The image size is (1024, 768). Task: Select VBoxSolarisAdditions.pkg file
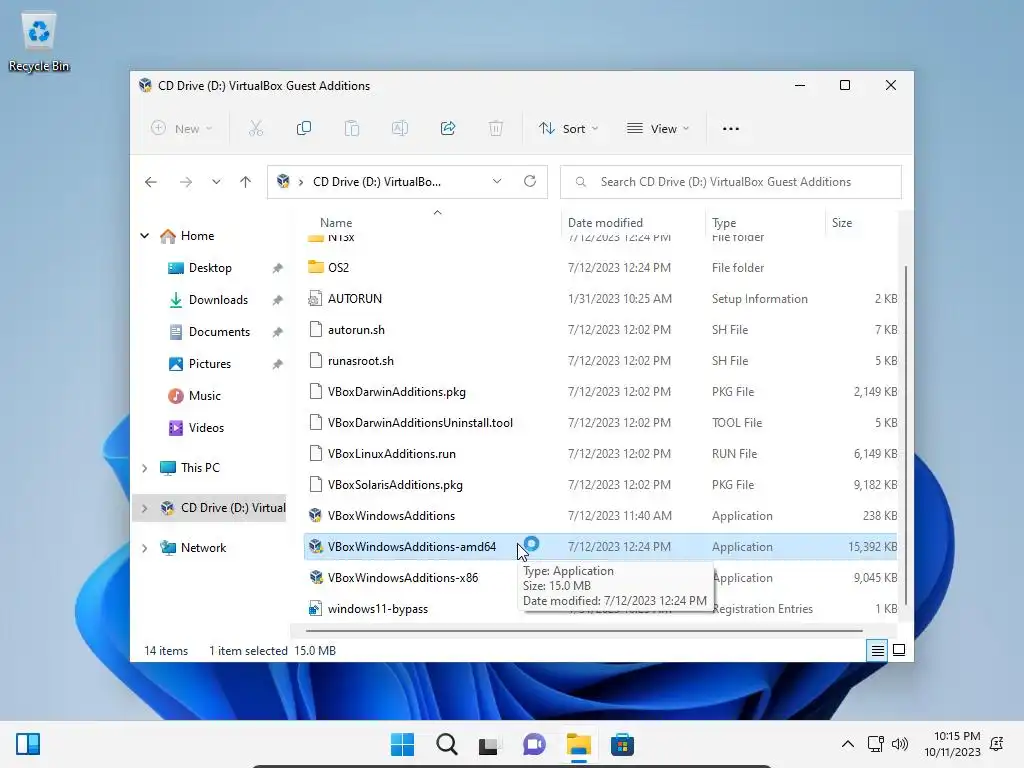(x=395, y=485)
